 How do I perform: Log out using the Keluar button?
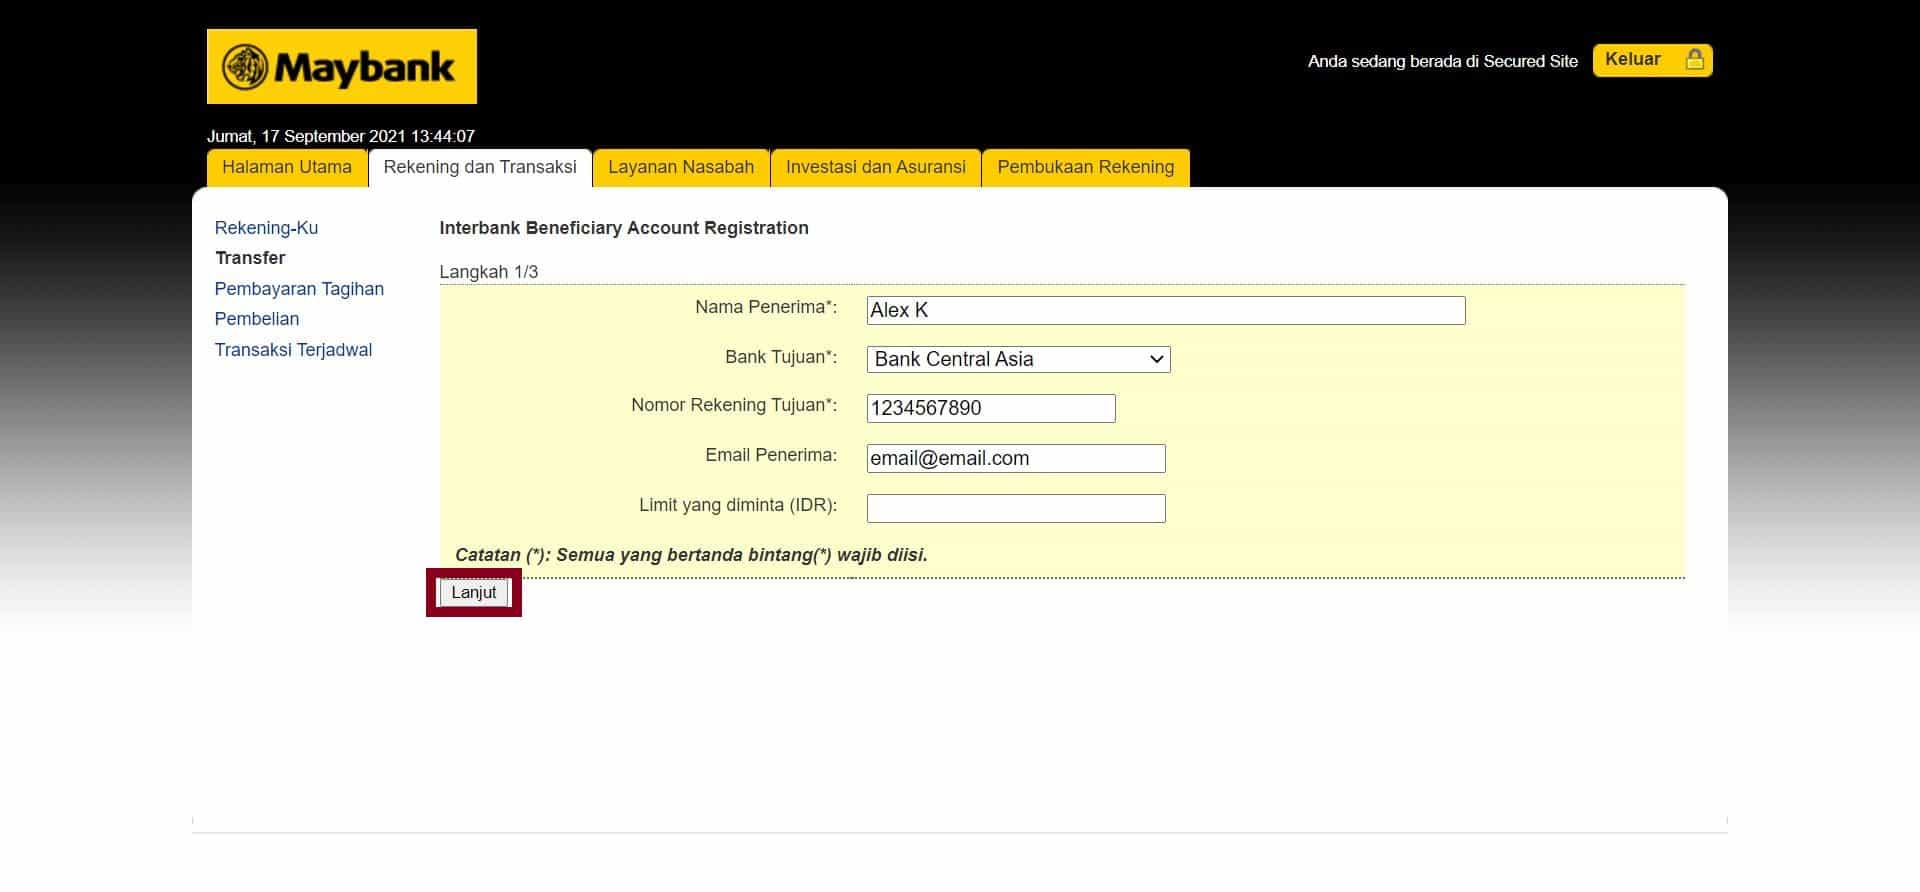pyautogui.click(x=1633, y=60)
